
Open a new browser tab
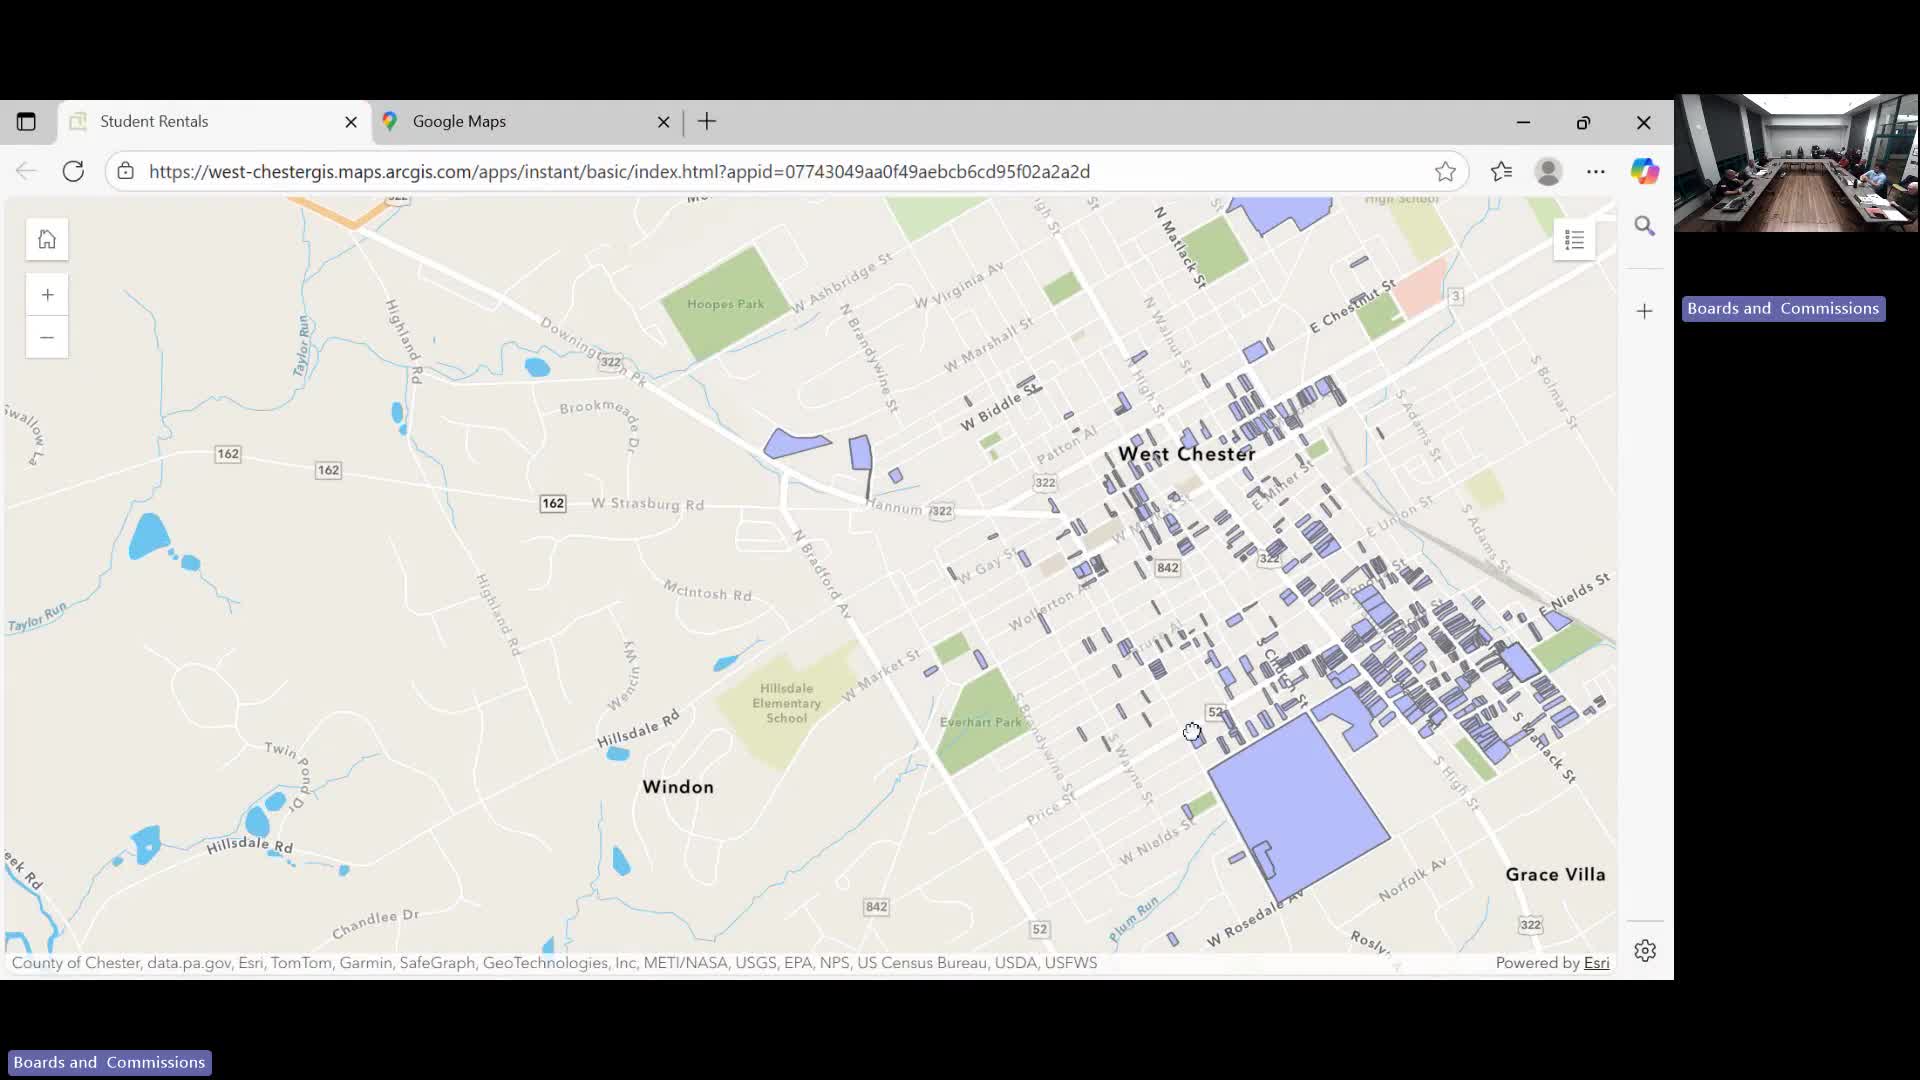click(707, 122)
